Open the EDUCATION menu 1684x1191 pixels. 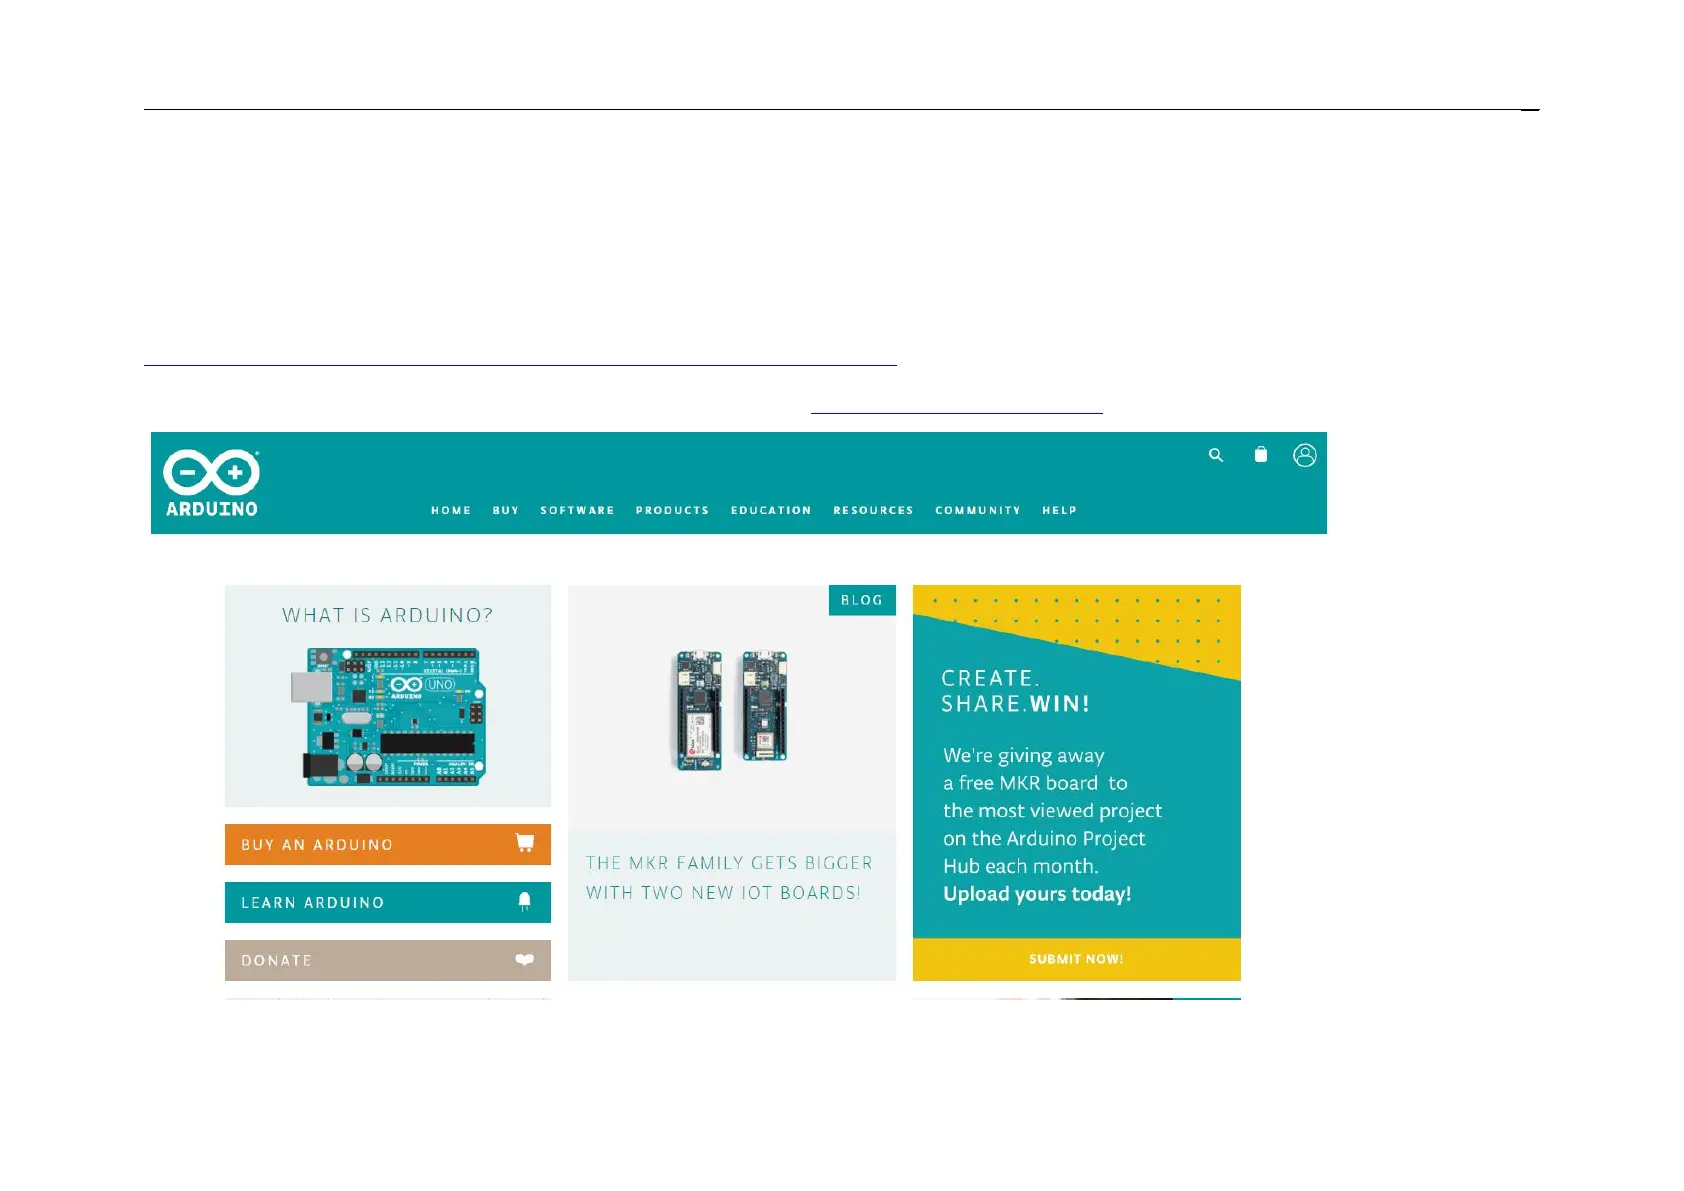[771, 510]
